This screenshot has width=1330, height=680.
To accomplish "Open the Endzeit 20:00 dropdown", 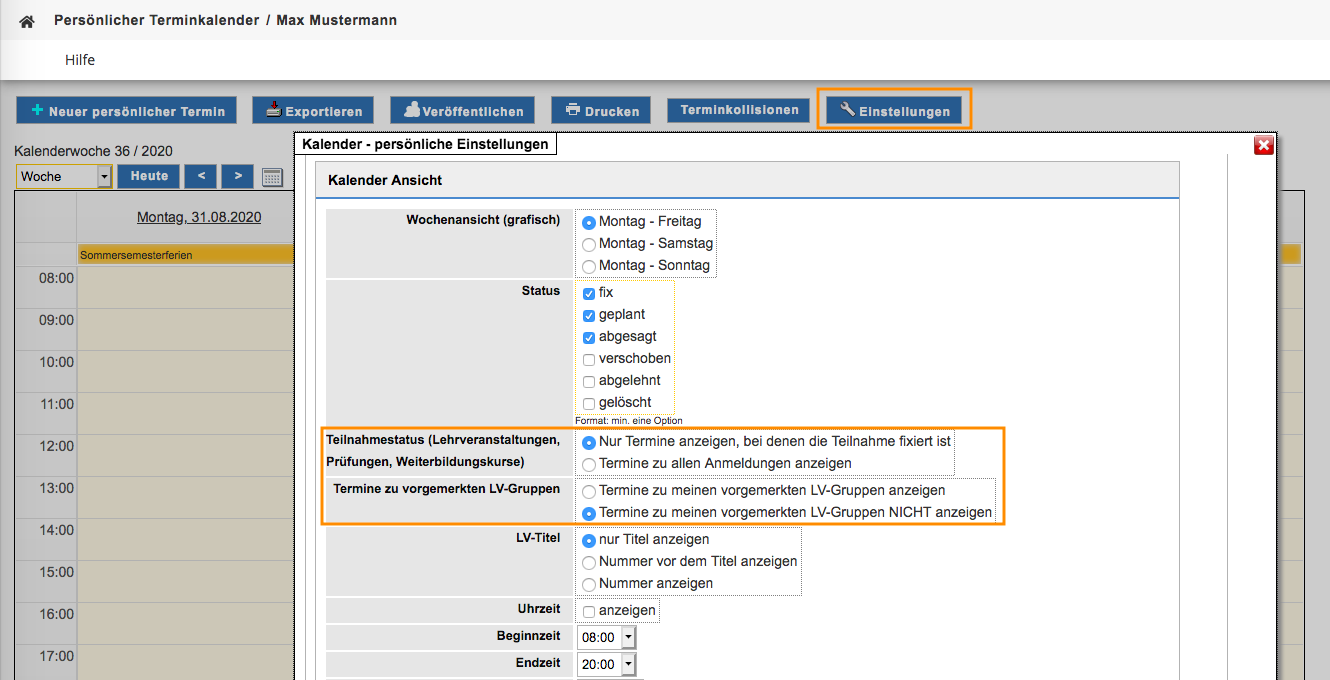I will 628,664.
